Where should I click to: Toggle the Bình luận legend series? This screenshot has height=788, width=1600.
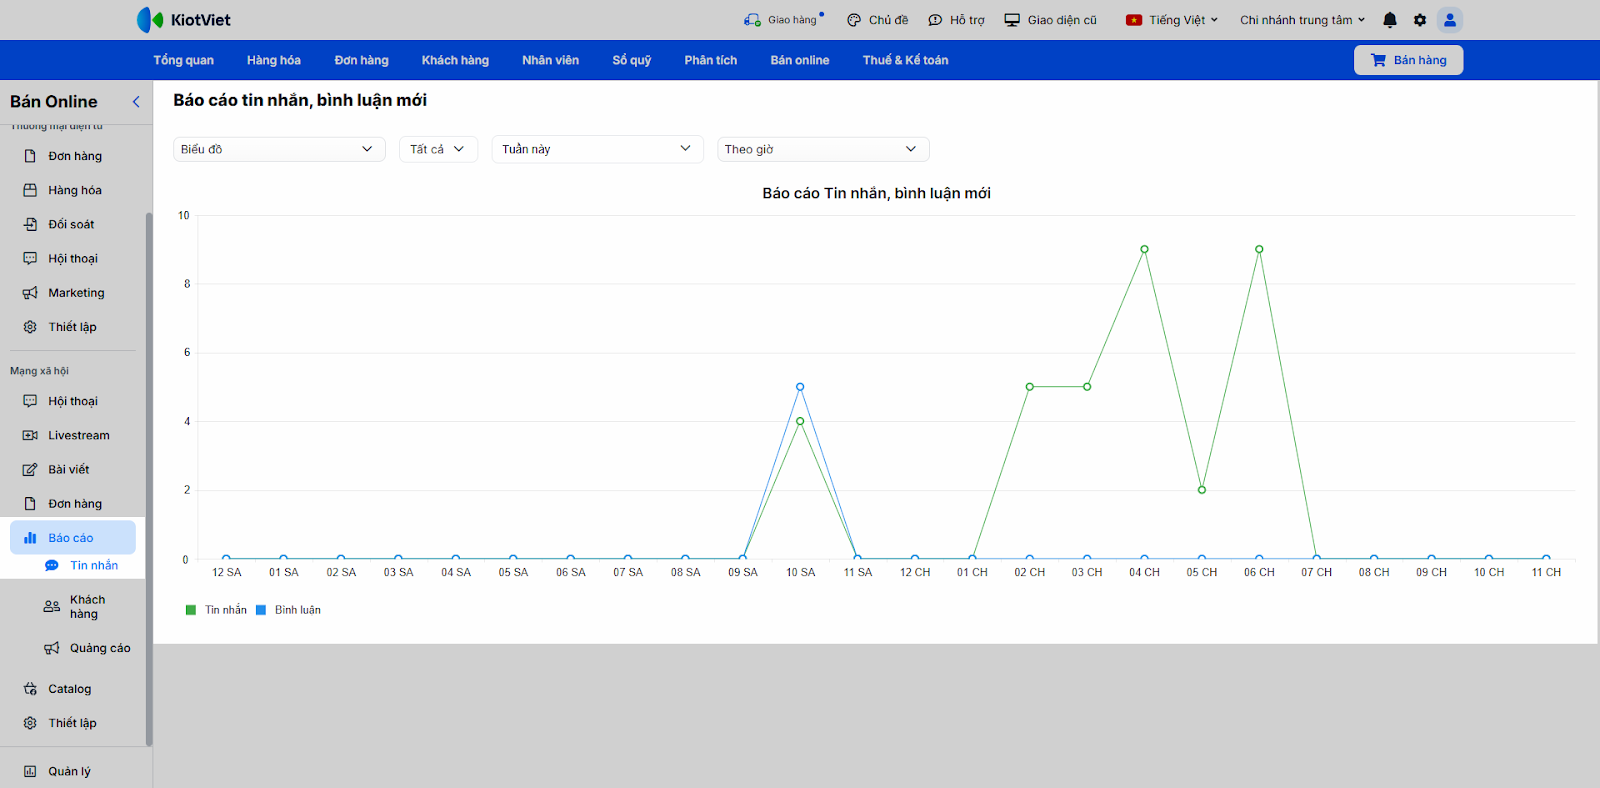tap(297, 610)
